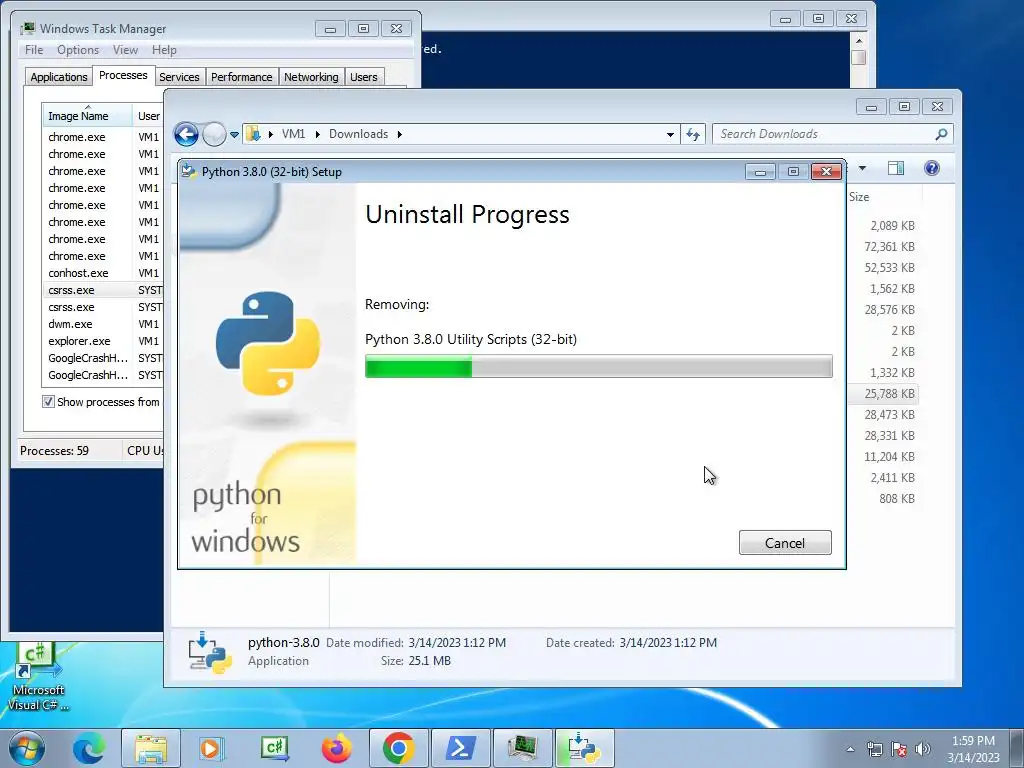Open the volume speaker tray icon
Image resolution: width=1024 pixels, height=768 pixels.
click(x=923, y=749)
